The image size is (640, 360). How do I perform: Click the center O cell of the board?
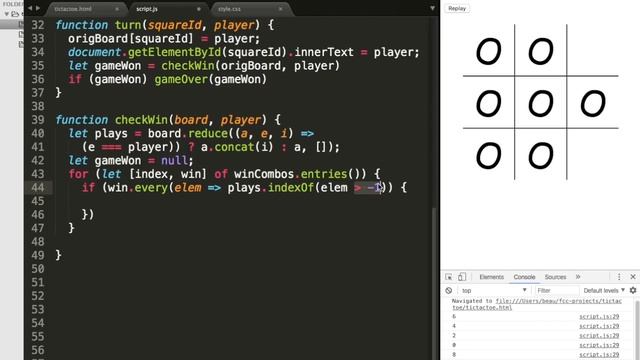[x=541, y=102]
